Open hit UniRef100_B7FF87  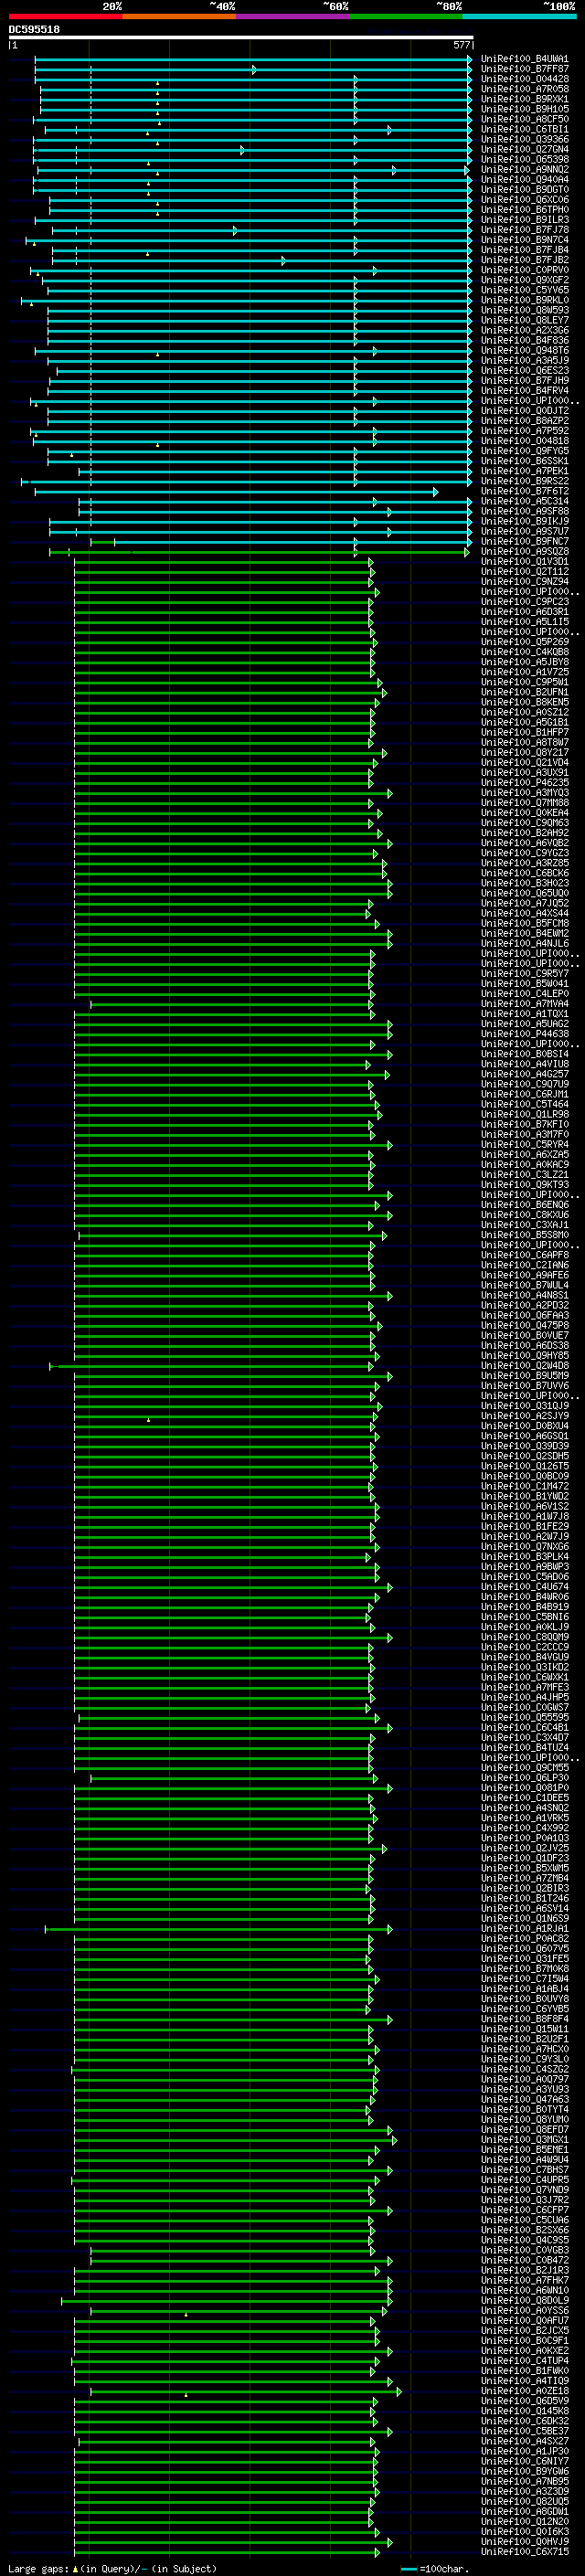(x=525, y=69)
